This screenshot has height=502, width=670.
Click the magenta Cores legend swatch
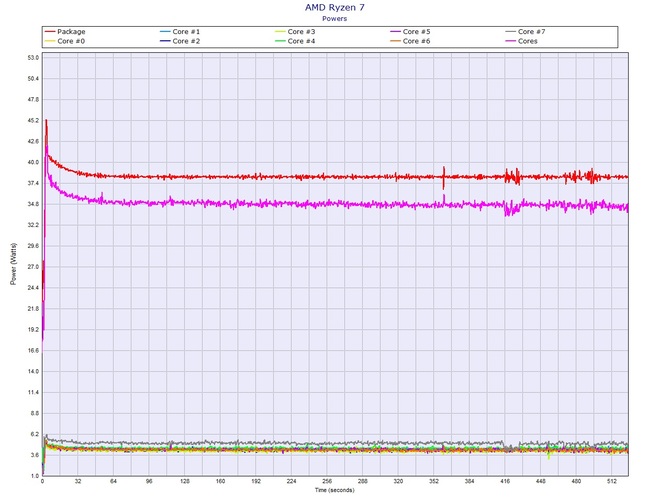(x=511, y=41)
